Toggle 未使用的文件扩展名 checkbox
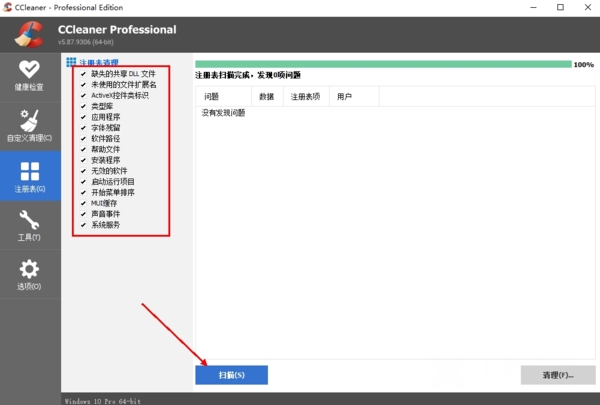The width and height of the screenshot is (600, 405). 83,85
